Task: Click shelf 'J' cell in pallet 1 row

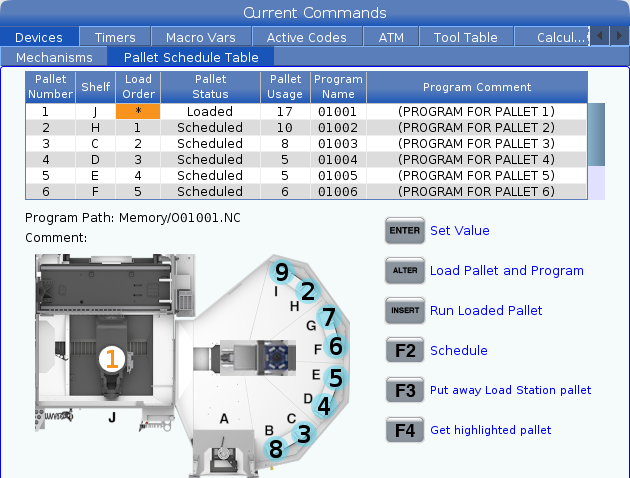Action: tap(95, 111)
